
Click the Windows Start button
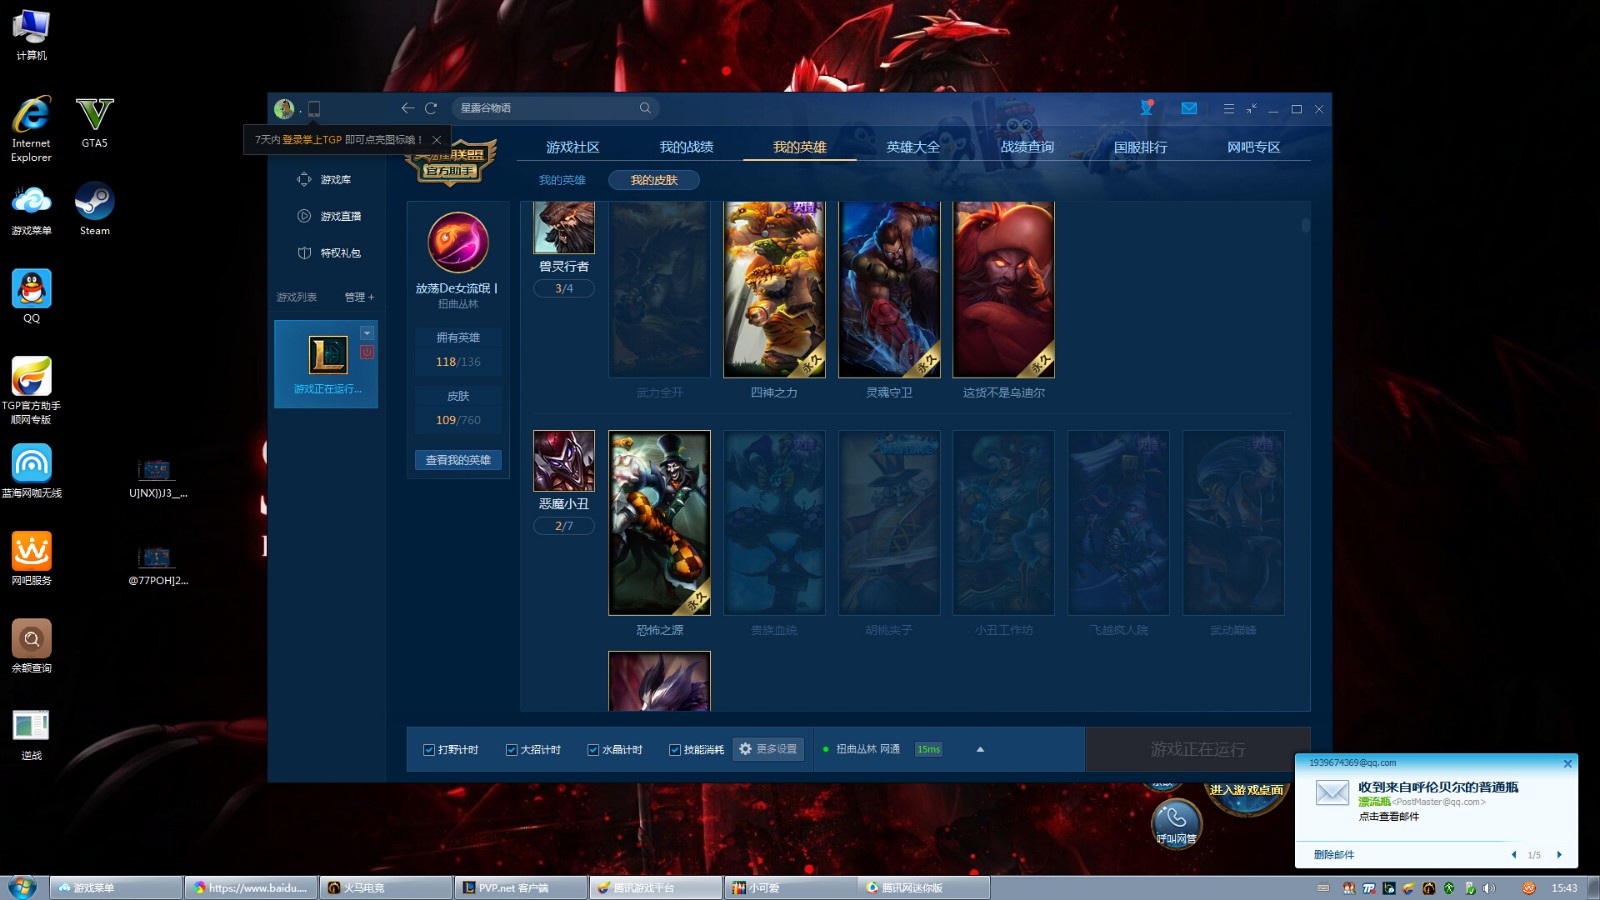[22, 887]
